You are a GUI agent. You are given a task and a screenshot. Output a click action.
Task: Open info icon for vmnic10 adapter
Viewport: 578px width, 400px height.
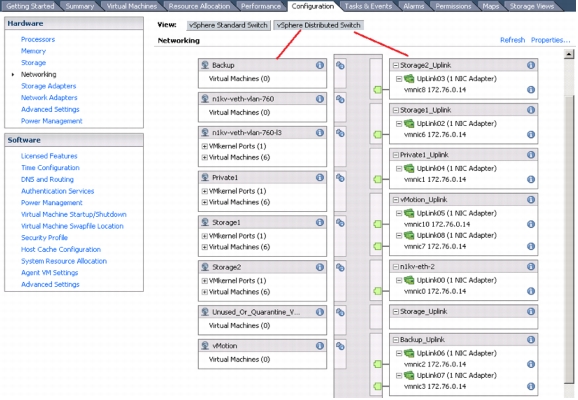(x=531, y=224)
